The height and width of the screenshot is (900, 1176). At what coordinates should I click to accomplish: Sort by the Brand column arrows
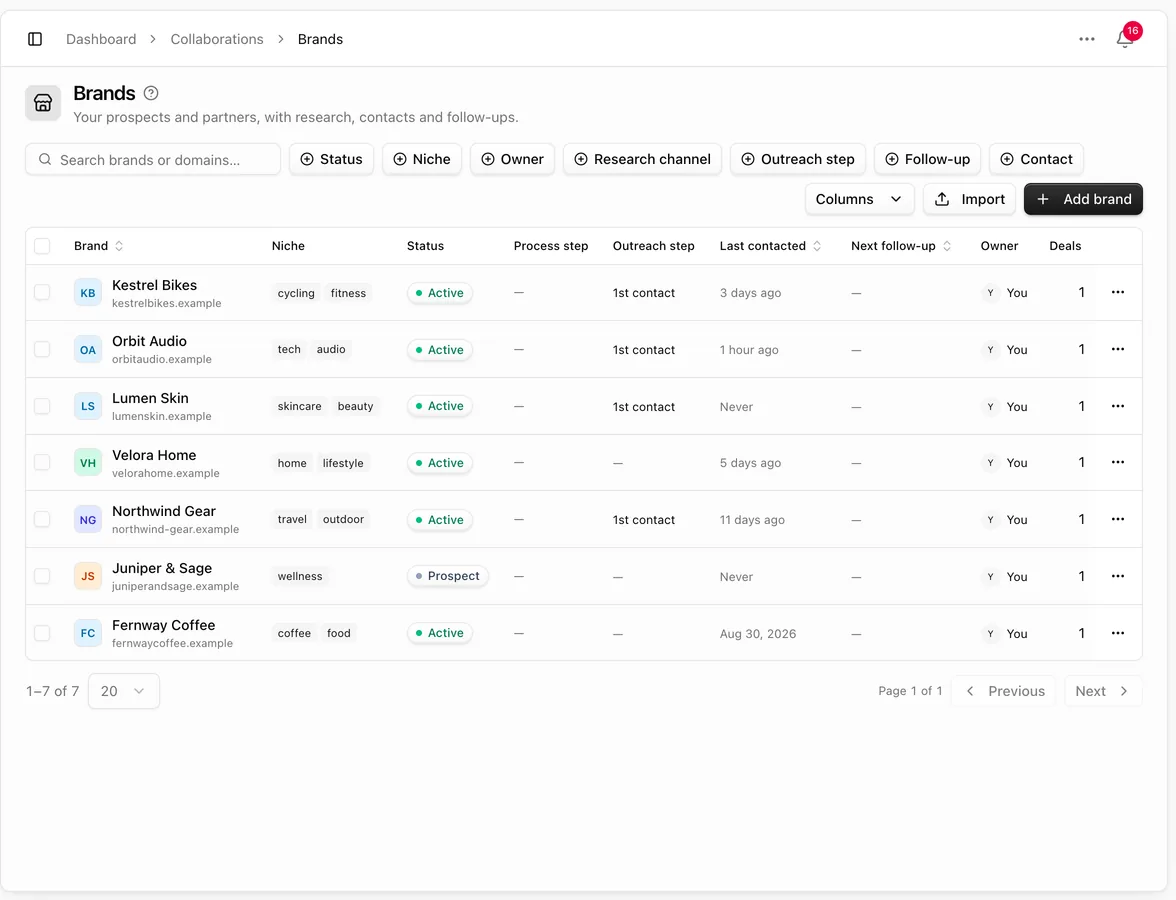[118, 246]
